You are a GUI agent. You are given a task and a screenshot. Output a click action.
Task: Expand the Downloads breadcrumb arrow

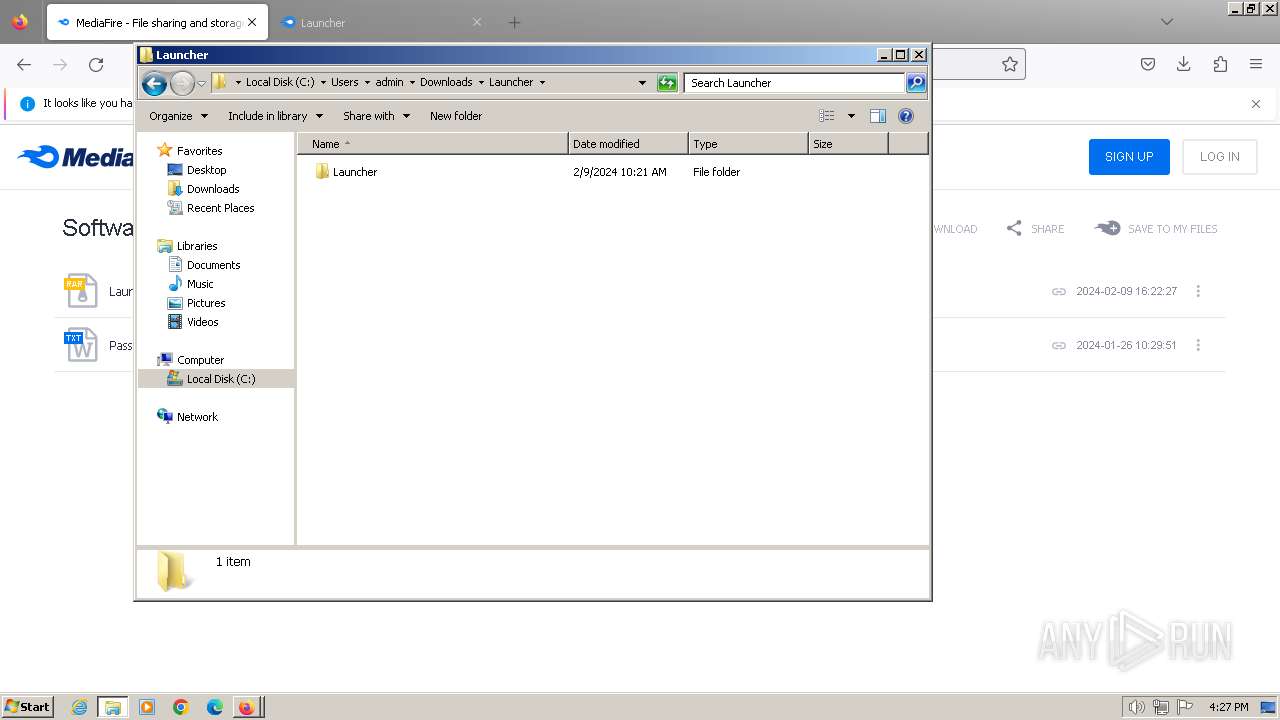pos(481,83)
